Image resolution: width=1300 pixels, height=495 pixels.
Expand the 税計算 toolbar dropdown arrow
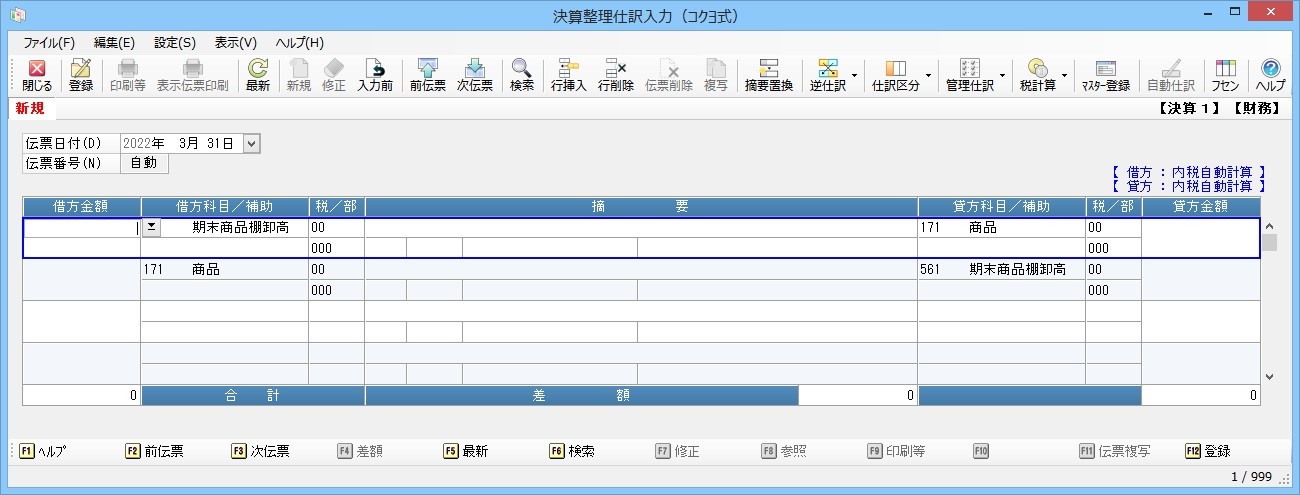tap(1064, 76)
